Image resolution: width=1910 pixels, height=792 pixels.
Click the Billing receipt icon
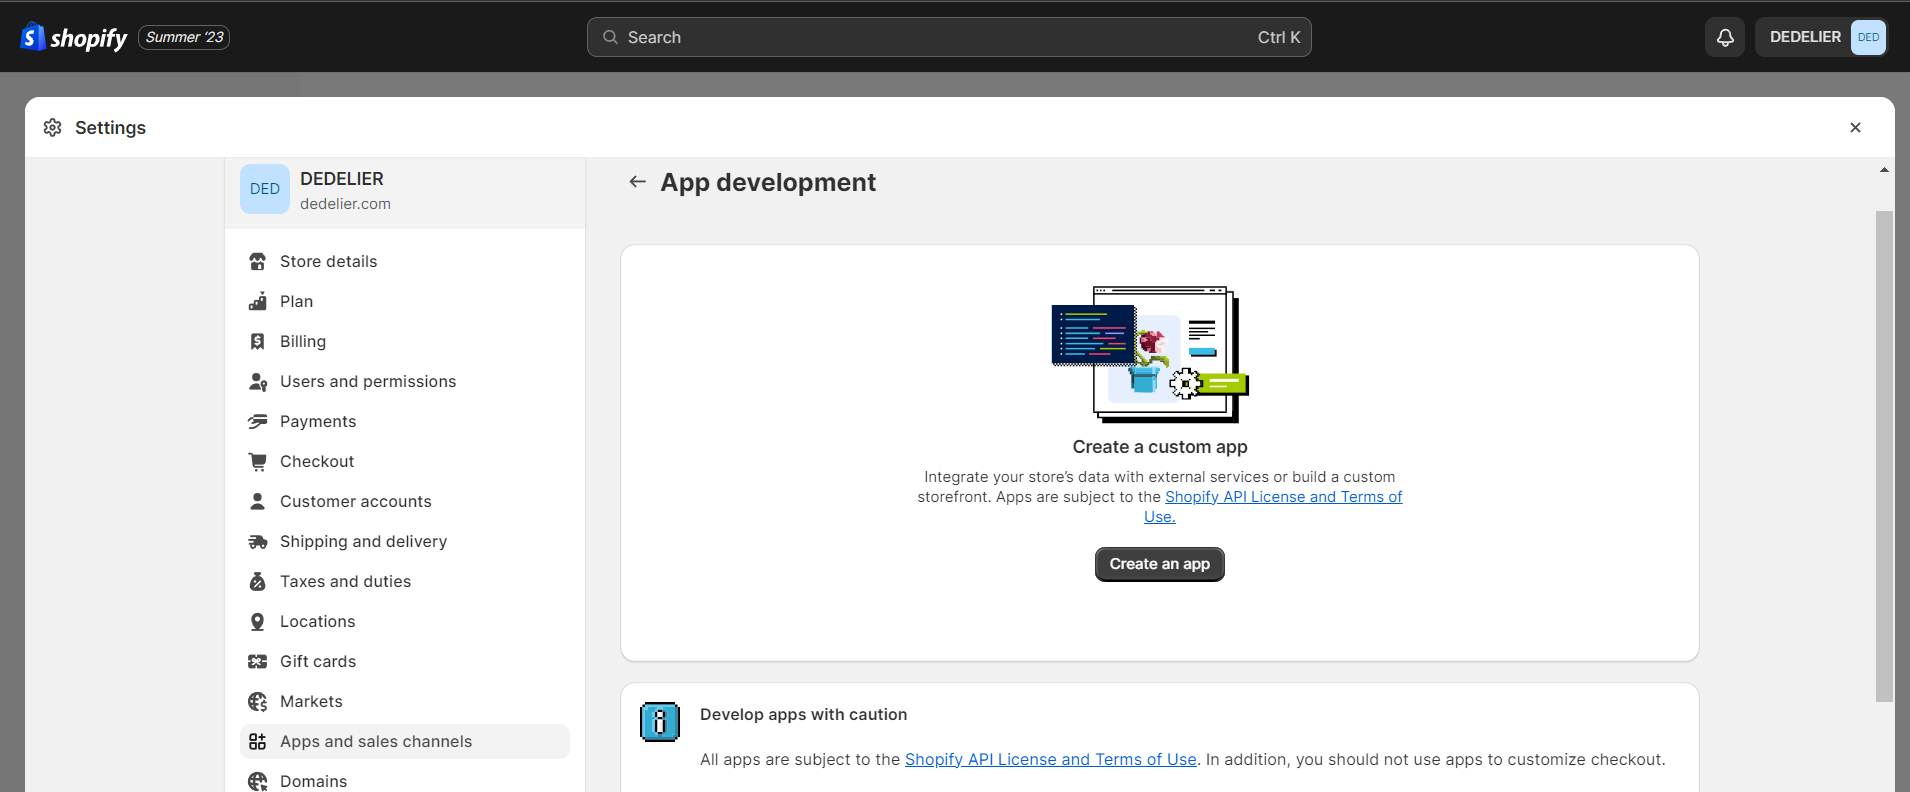coord(257,341)
